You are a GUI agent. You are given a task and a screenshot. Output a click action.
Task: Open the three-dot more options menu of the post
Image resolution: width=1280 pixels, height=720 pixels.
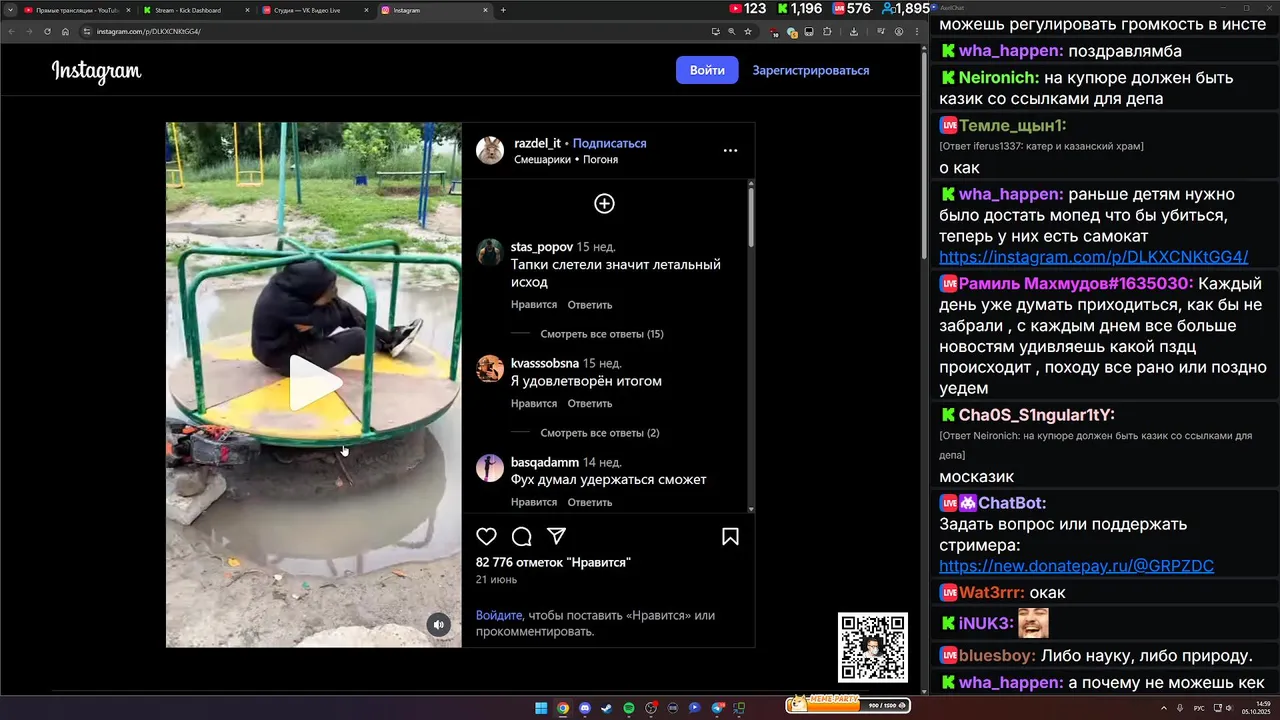(730, 151)
